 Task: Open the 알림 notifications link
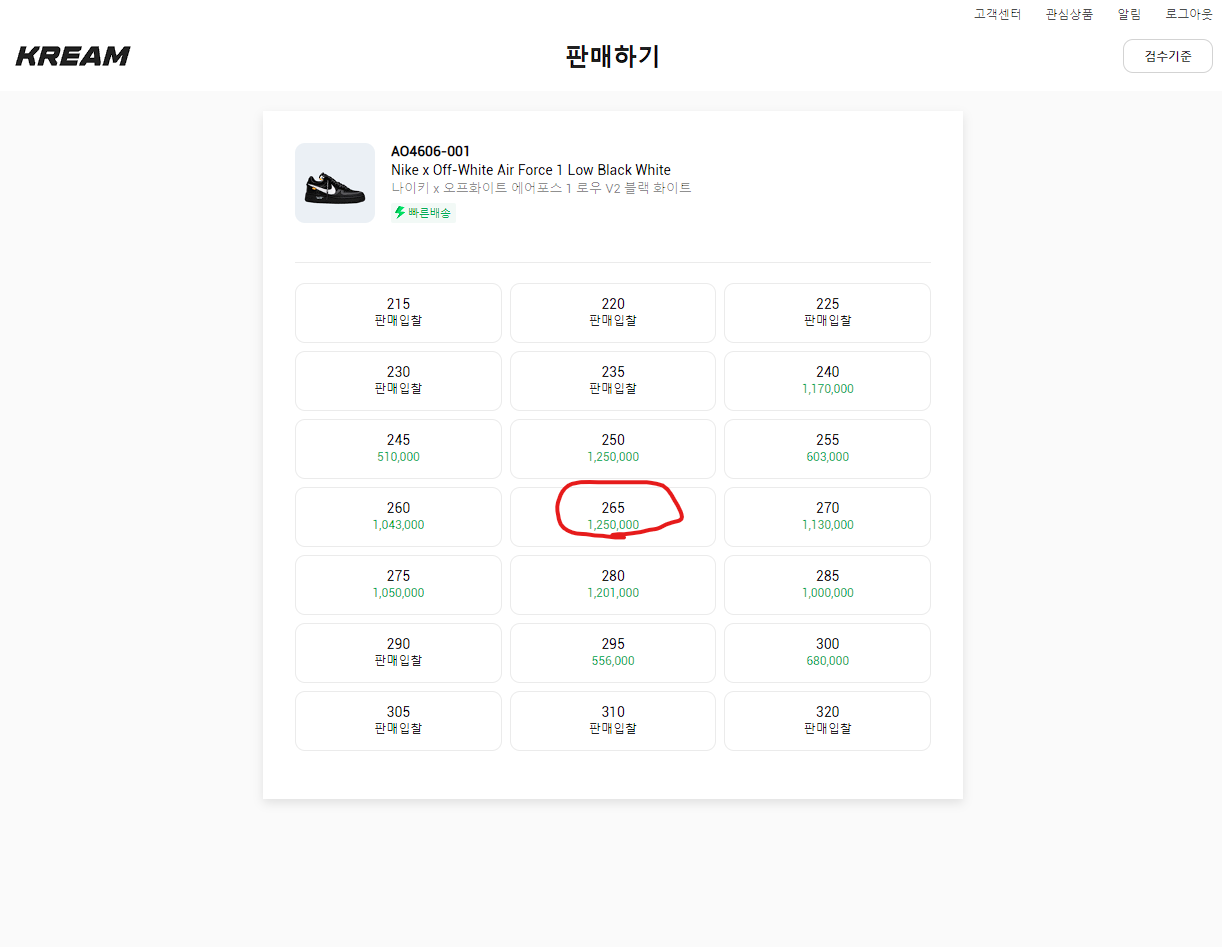pos(1129,14)
